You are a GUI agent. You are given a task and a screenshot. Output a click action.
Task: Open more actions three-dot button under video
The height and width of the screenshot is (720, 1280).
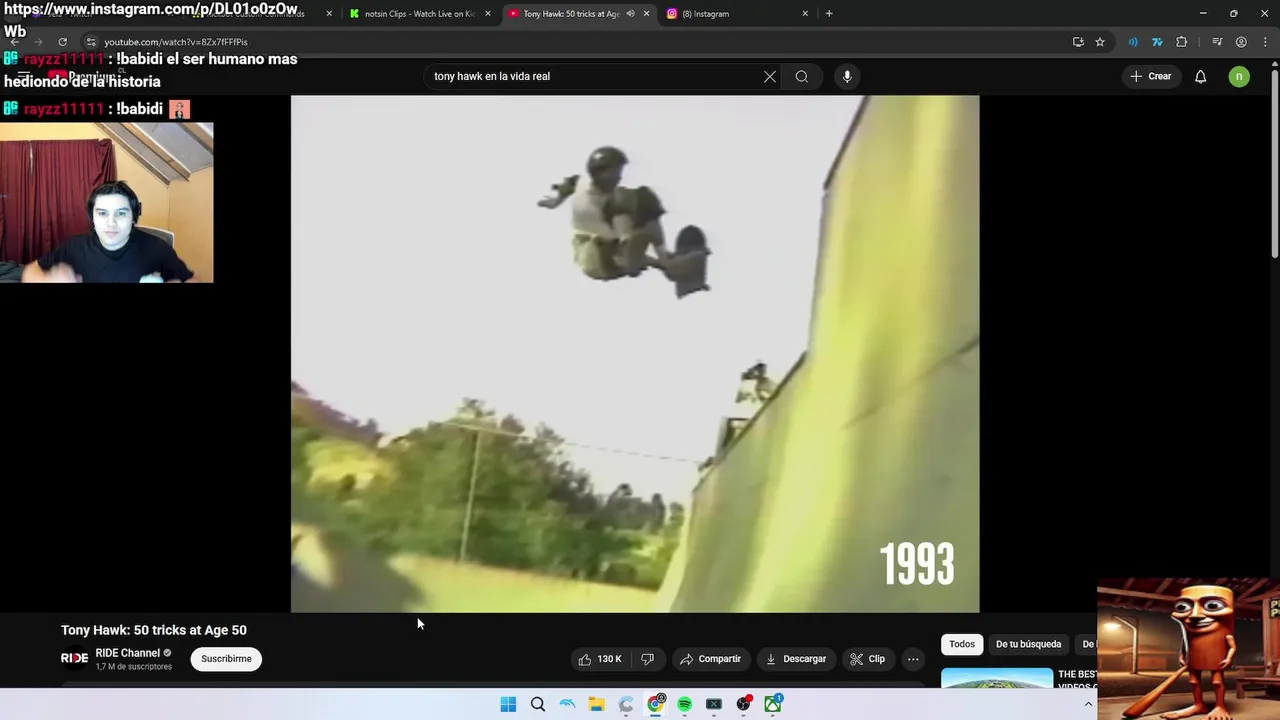(x=913, y=659)
